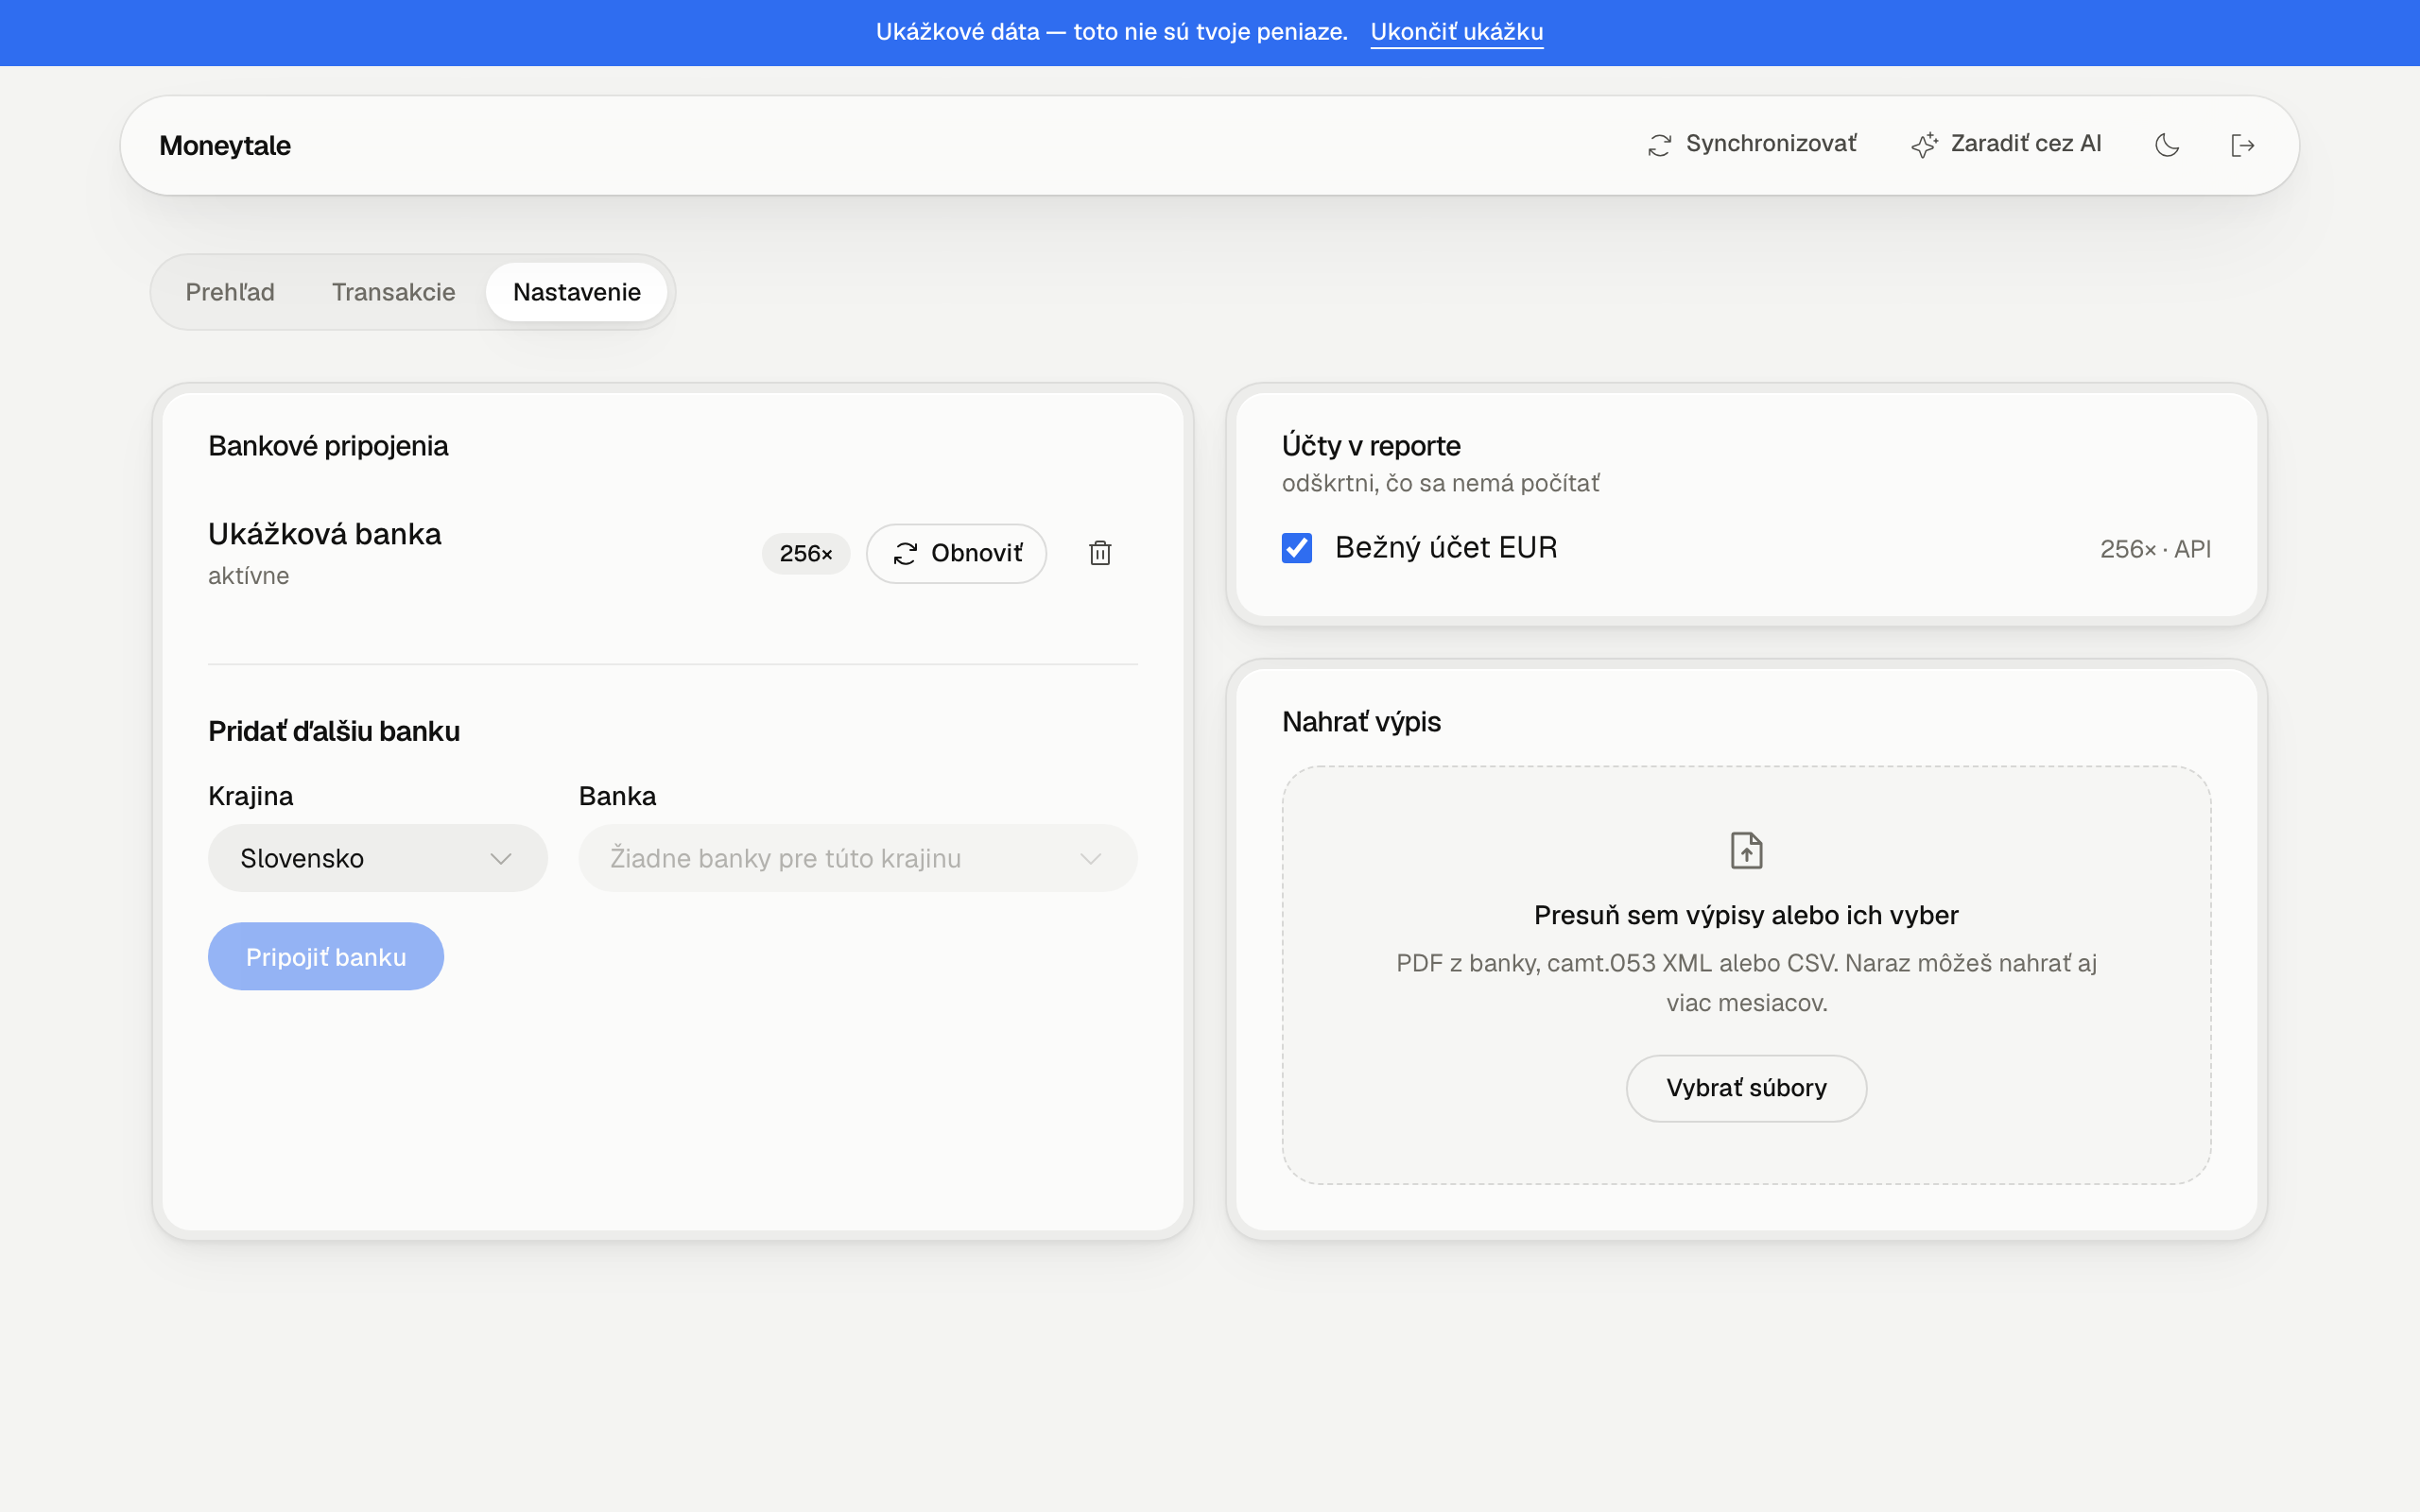Click the Pridať ďalšiu banku heading
Screen dimensions: 2420x1512
(x=334, y=731)
